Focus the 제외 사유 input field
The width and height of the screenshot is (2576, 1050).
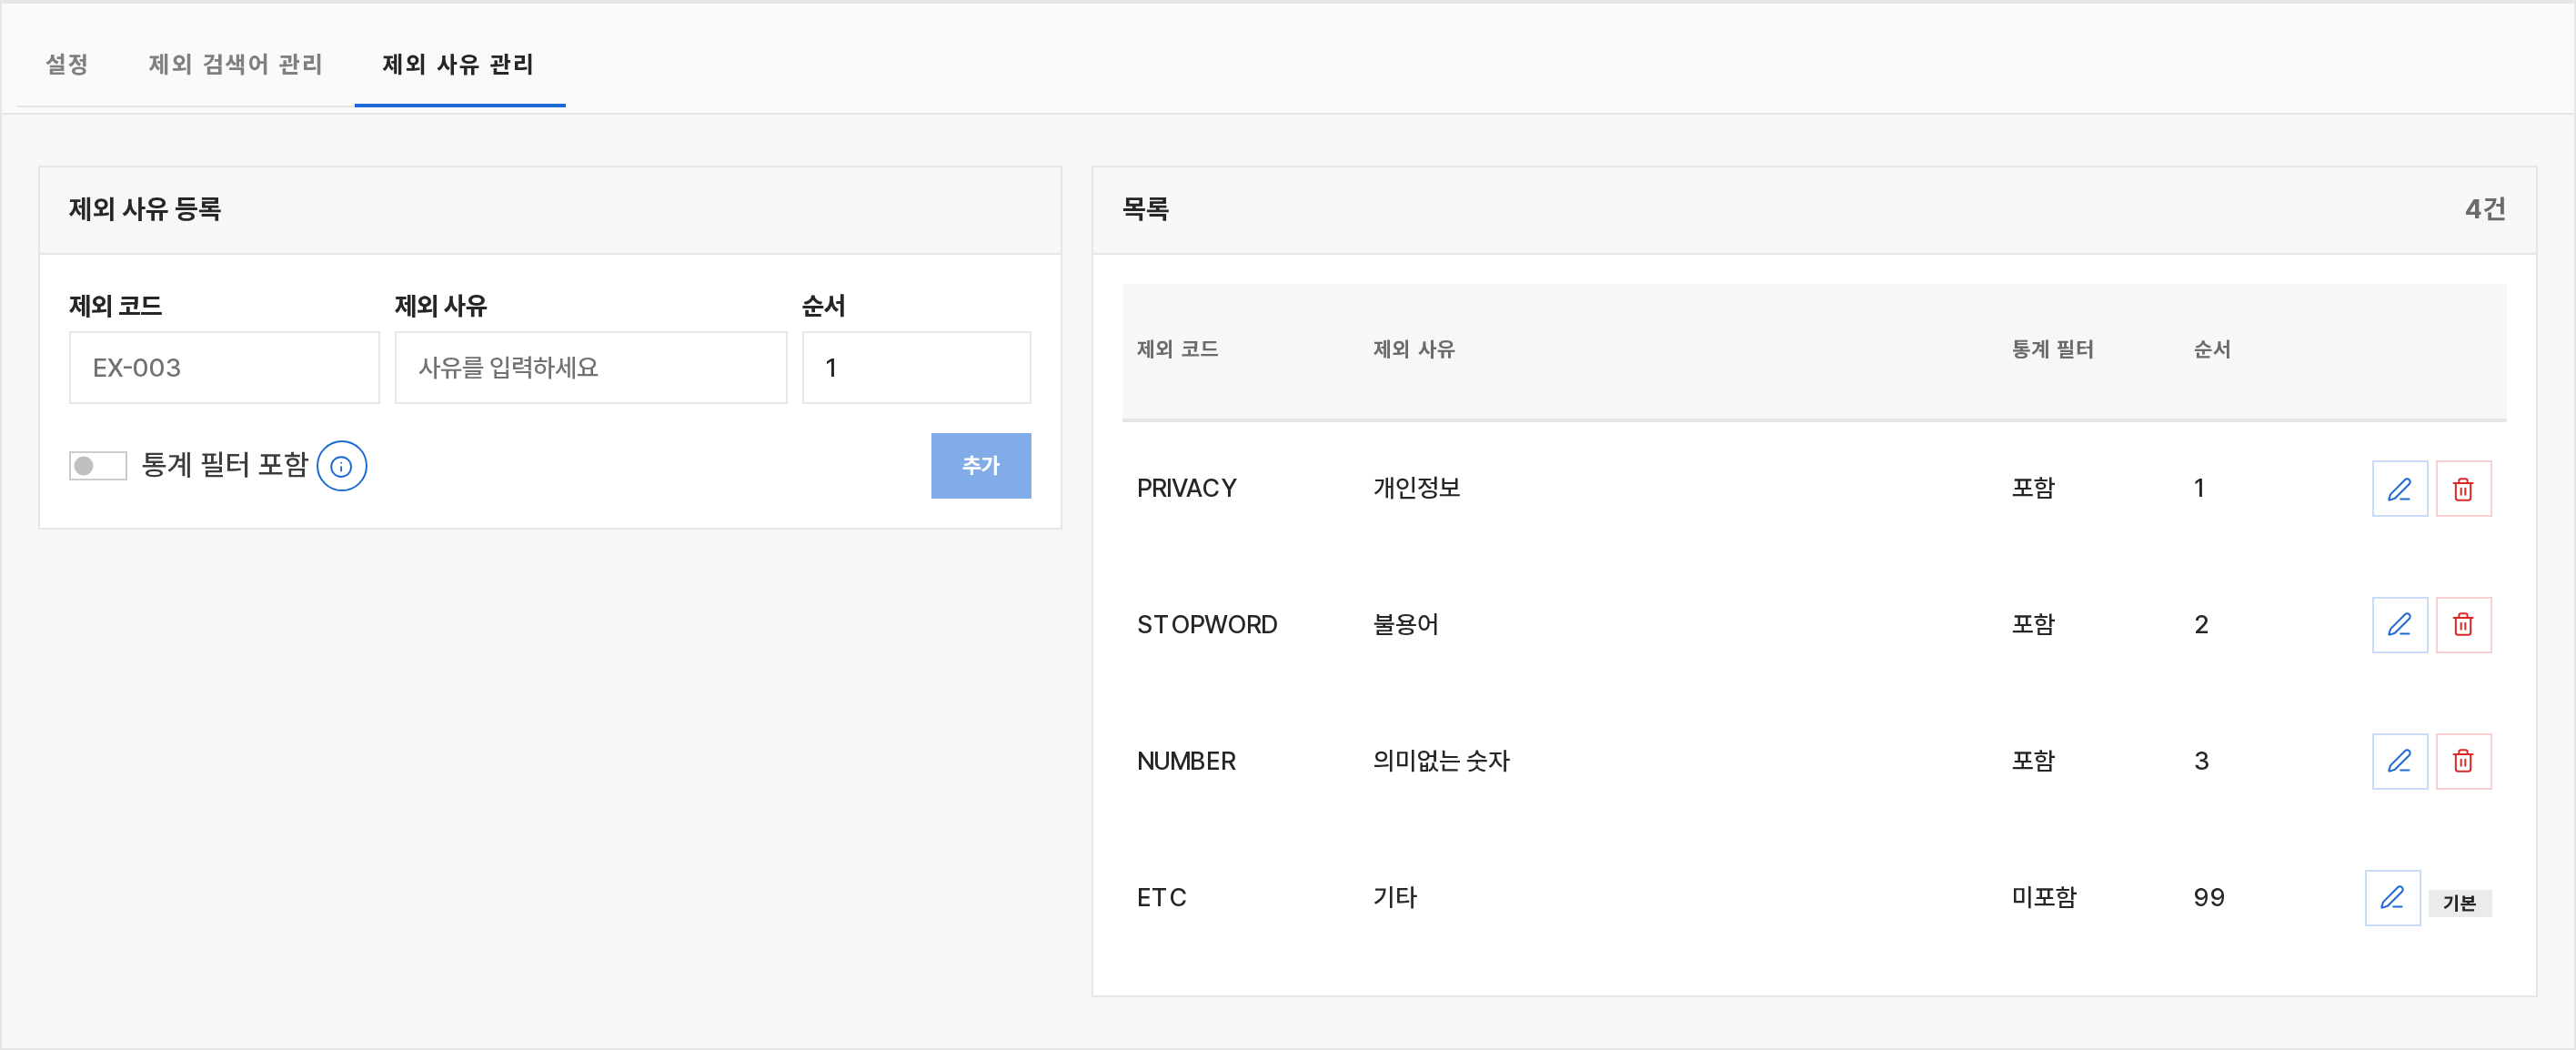click(x=590, y=367)
